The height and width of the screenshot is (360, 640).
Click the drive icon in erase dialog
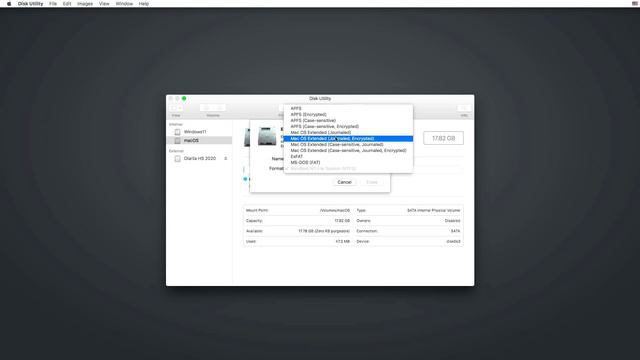click(267, 136)
